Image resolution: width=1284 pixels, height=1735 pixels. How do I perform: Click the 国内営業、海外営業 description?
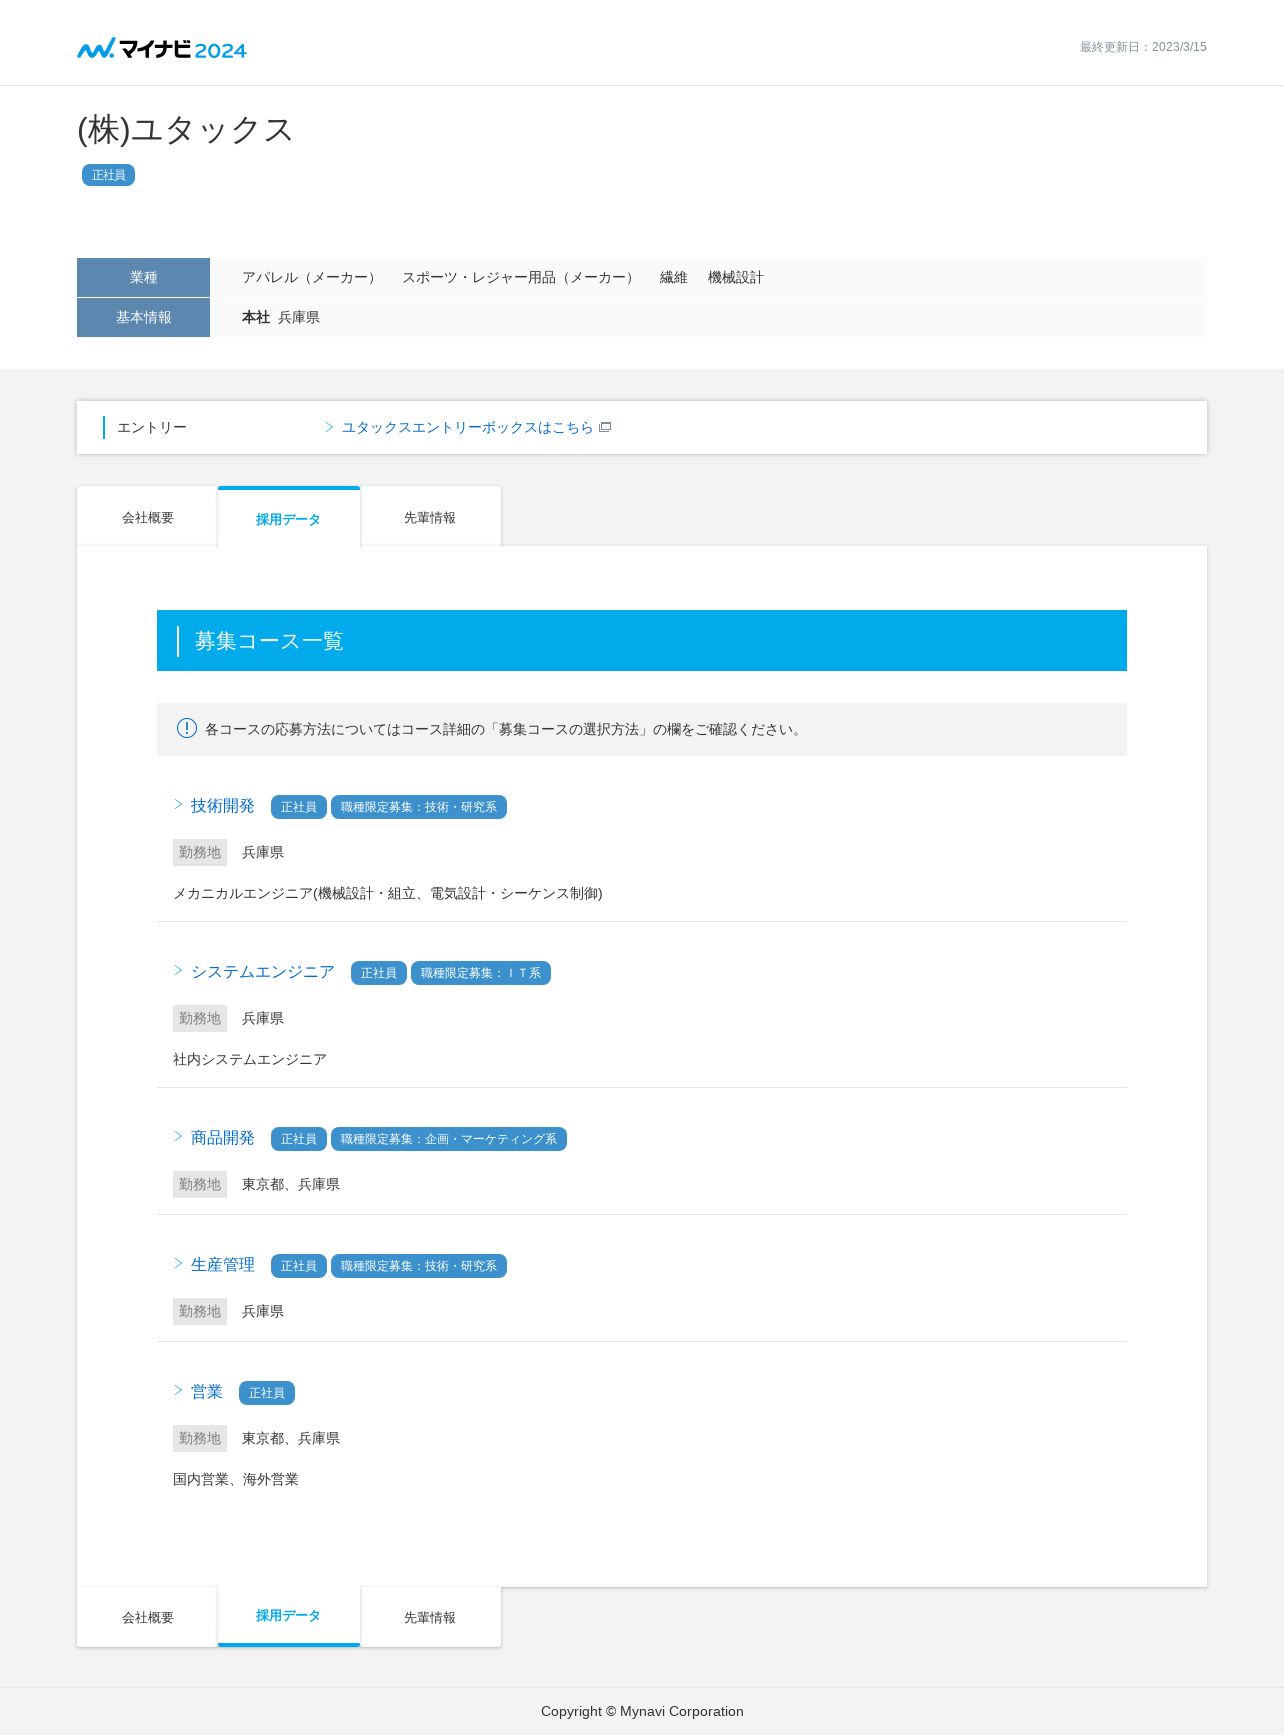coord(236,1479)
